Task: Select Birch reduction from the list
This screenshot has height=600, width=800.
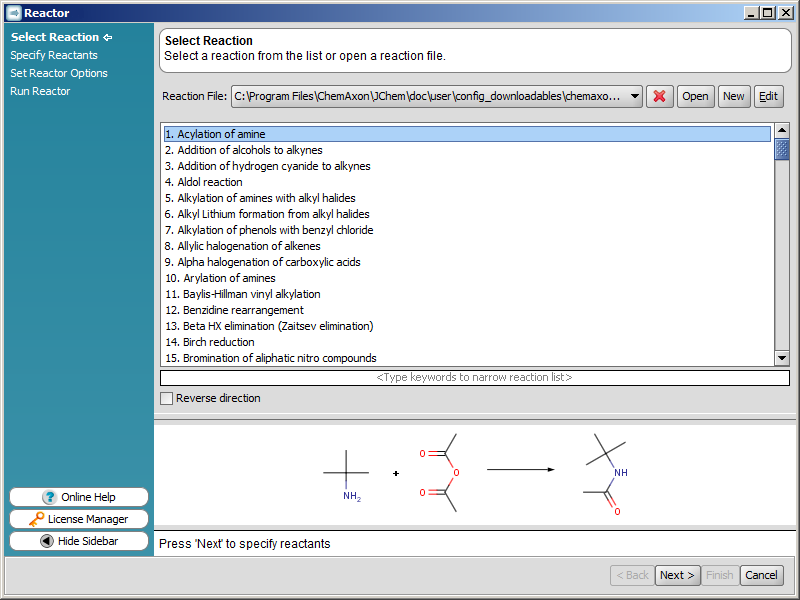Action: (x=219, y=342)
